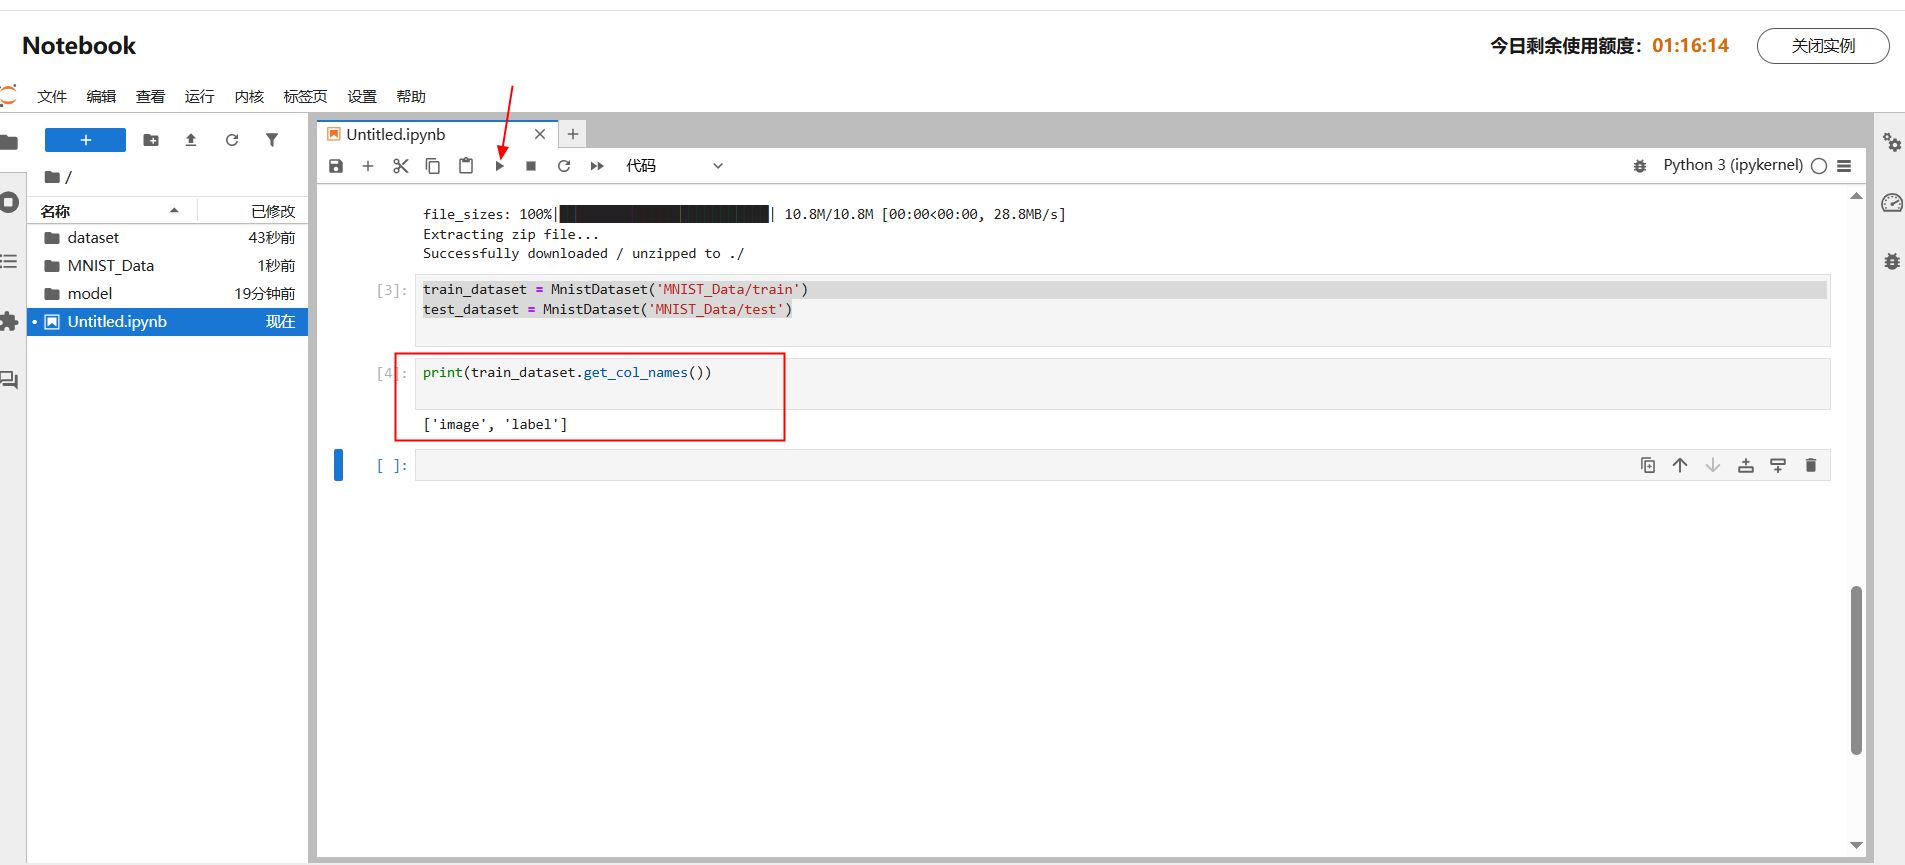Create a new launcher with blue plus button

(86, 140)
